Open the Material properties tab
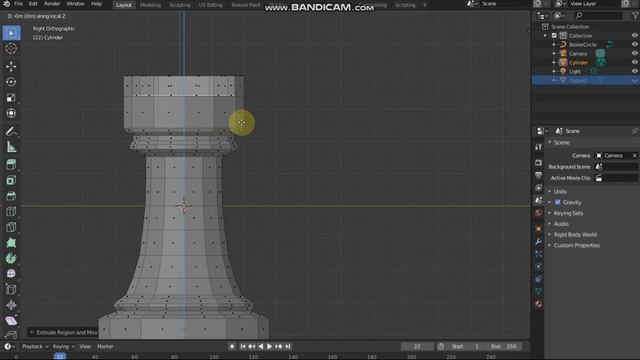 tap(539, 304)
